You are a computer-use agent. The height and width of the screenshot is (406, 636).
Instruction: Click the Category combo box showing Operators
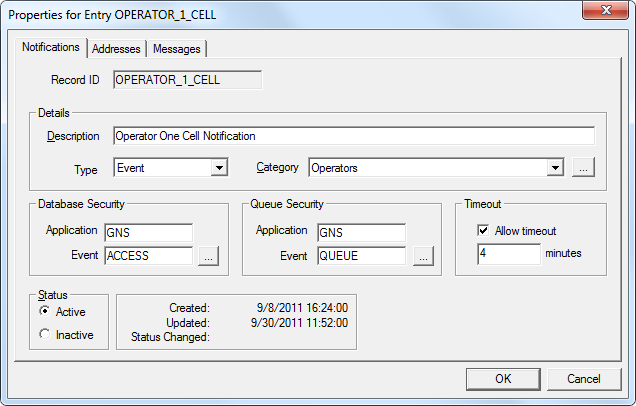point(436,168)
